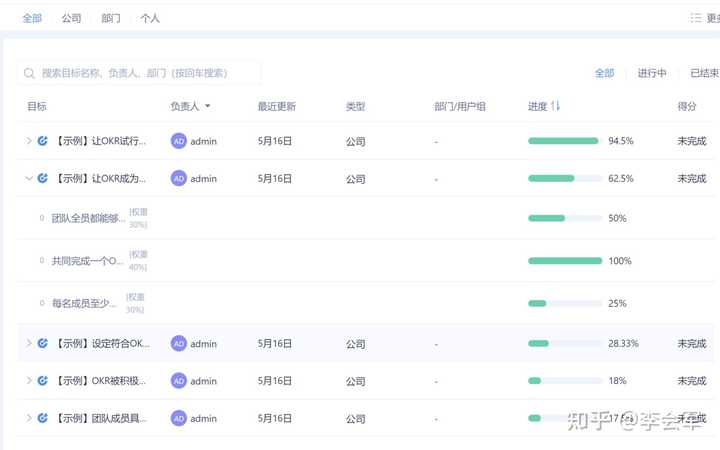Open the 负责人 filter dropdown arrow
Screen dimensions: 720x450
click(208, 106)
